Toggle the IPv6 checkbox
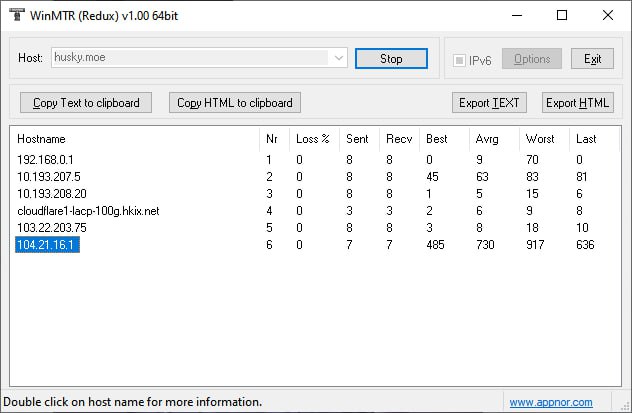The image size is (632, 413). pyautogui.click(x=460, y=60)
